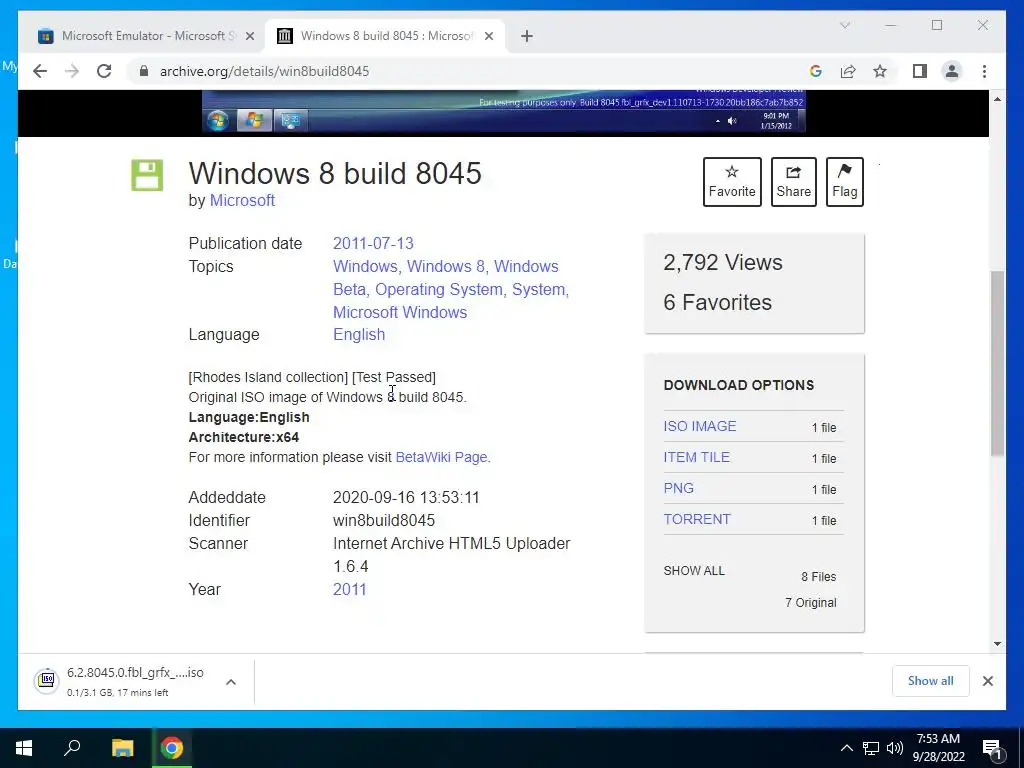This screenshot has width=1024, height=768.
Task: Open the notification center icon
Action: [x=992, y=749]
